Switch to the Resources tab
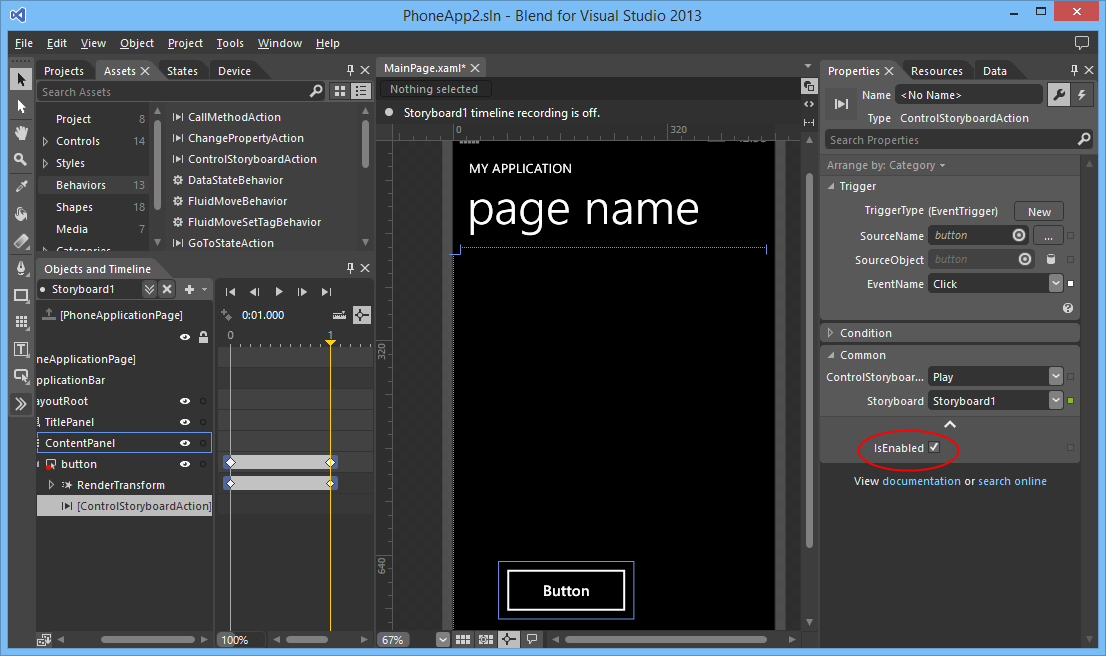The image size is (1106, 656). [936, 71]
